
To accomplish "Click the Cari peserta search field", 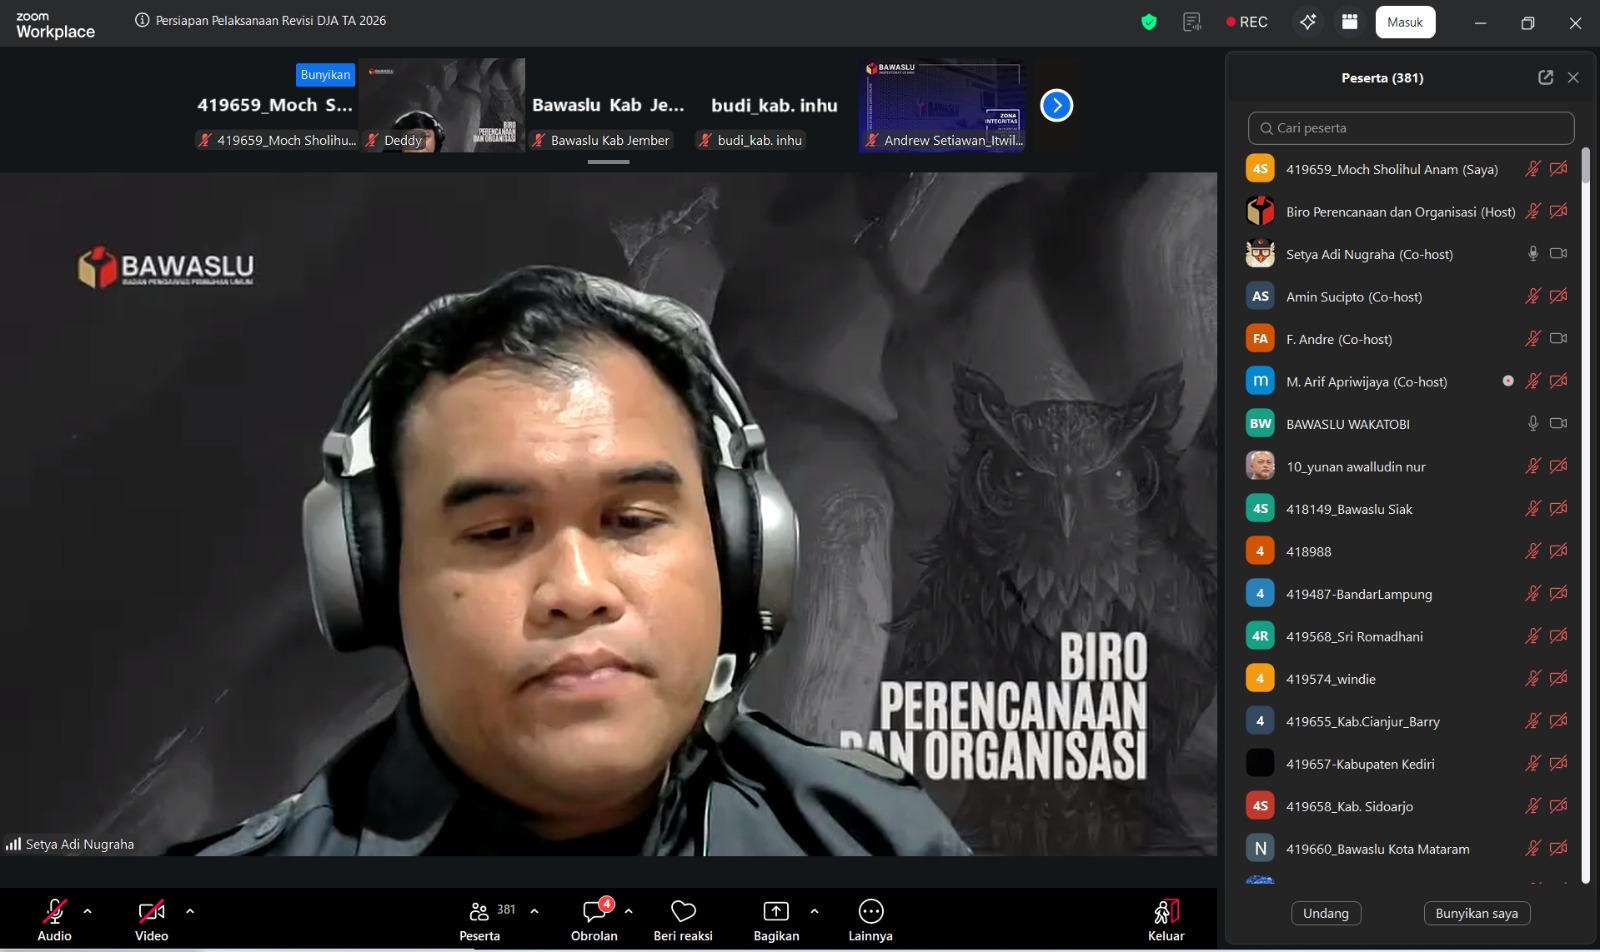I will [x=1411, y=128].
